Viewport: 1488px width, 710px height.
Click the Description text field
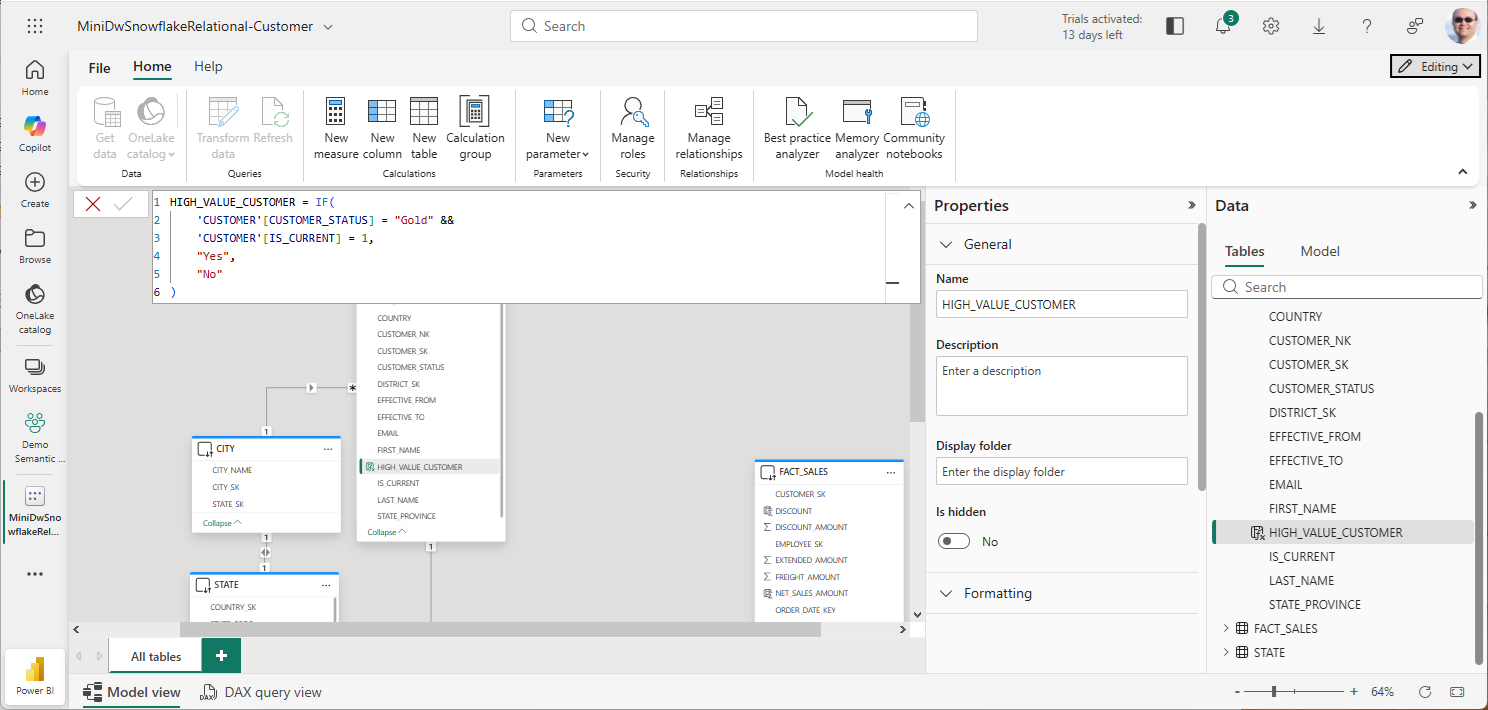tap(1061, 385)
